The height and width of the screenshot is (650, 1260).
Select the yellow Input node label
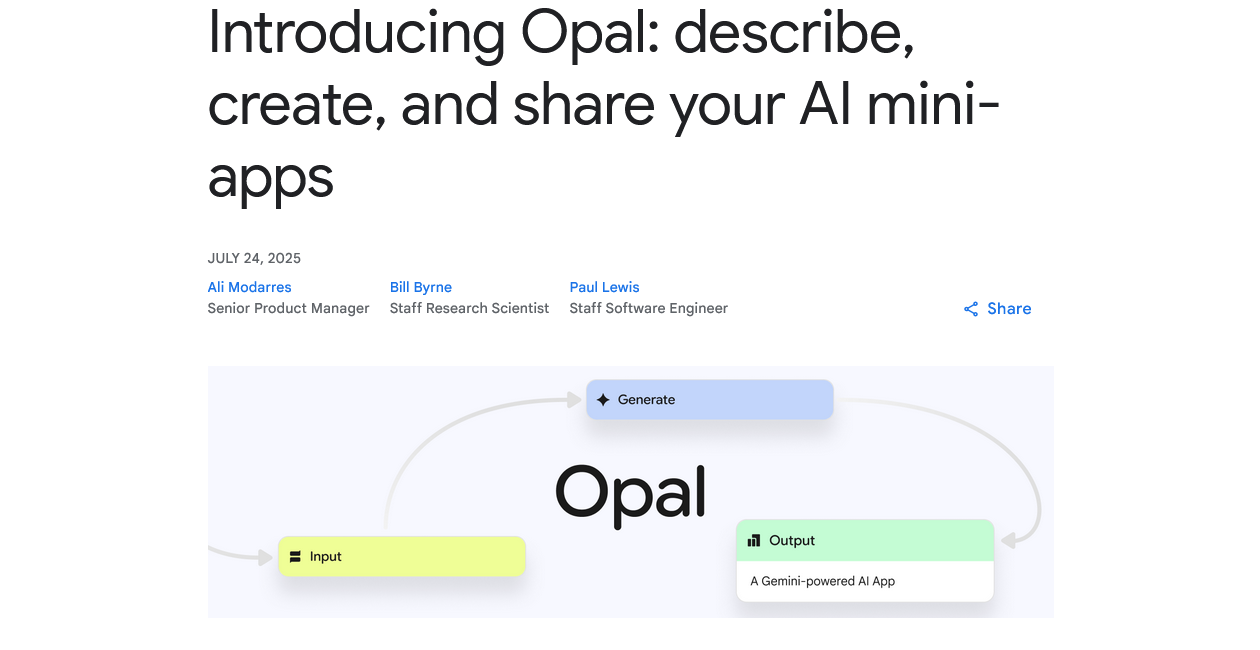pyautogui.click(x=326, y=557)
